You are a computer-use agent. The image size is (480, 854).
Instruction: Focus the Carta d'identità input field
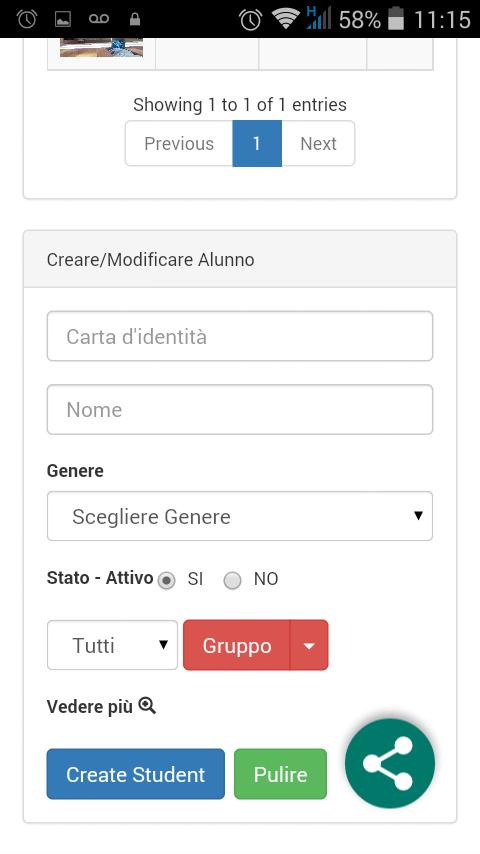[240, 336]
